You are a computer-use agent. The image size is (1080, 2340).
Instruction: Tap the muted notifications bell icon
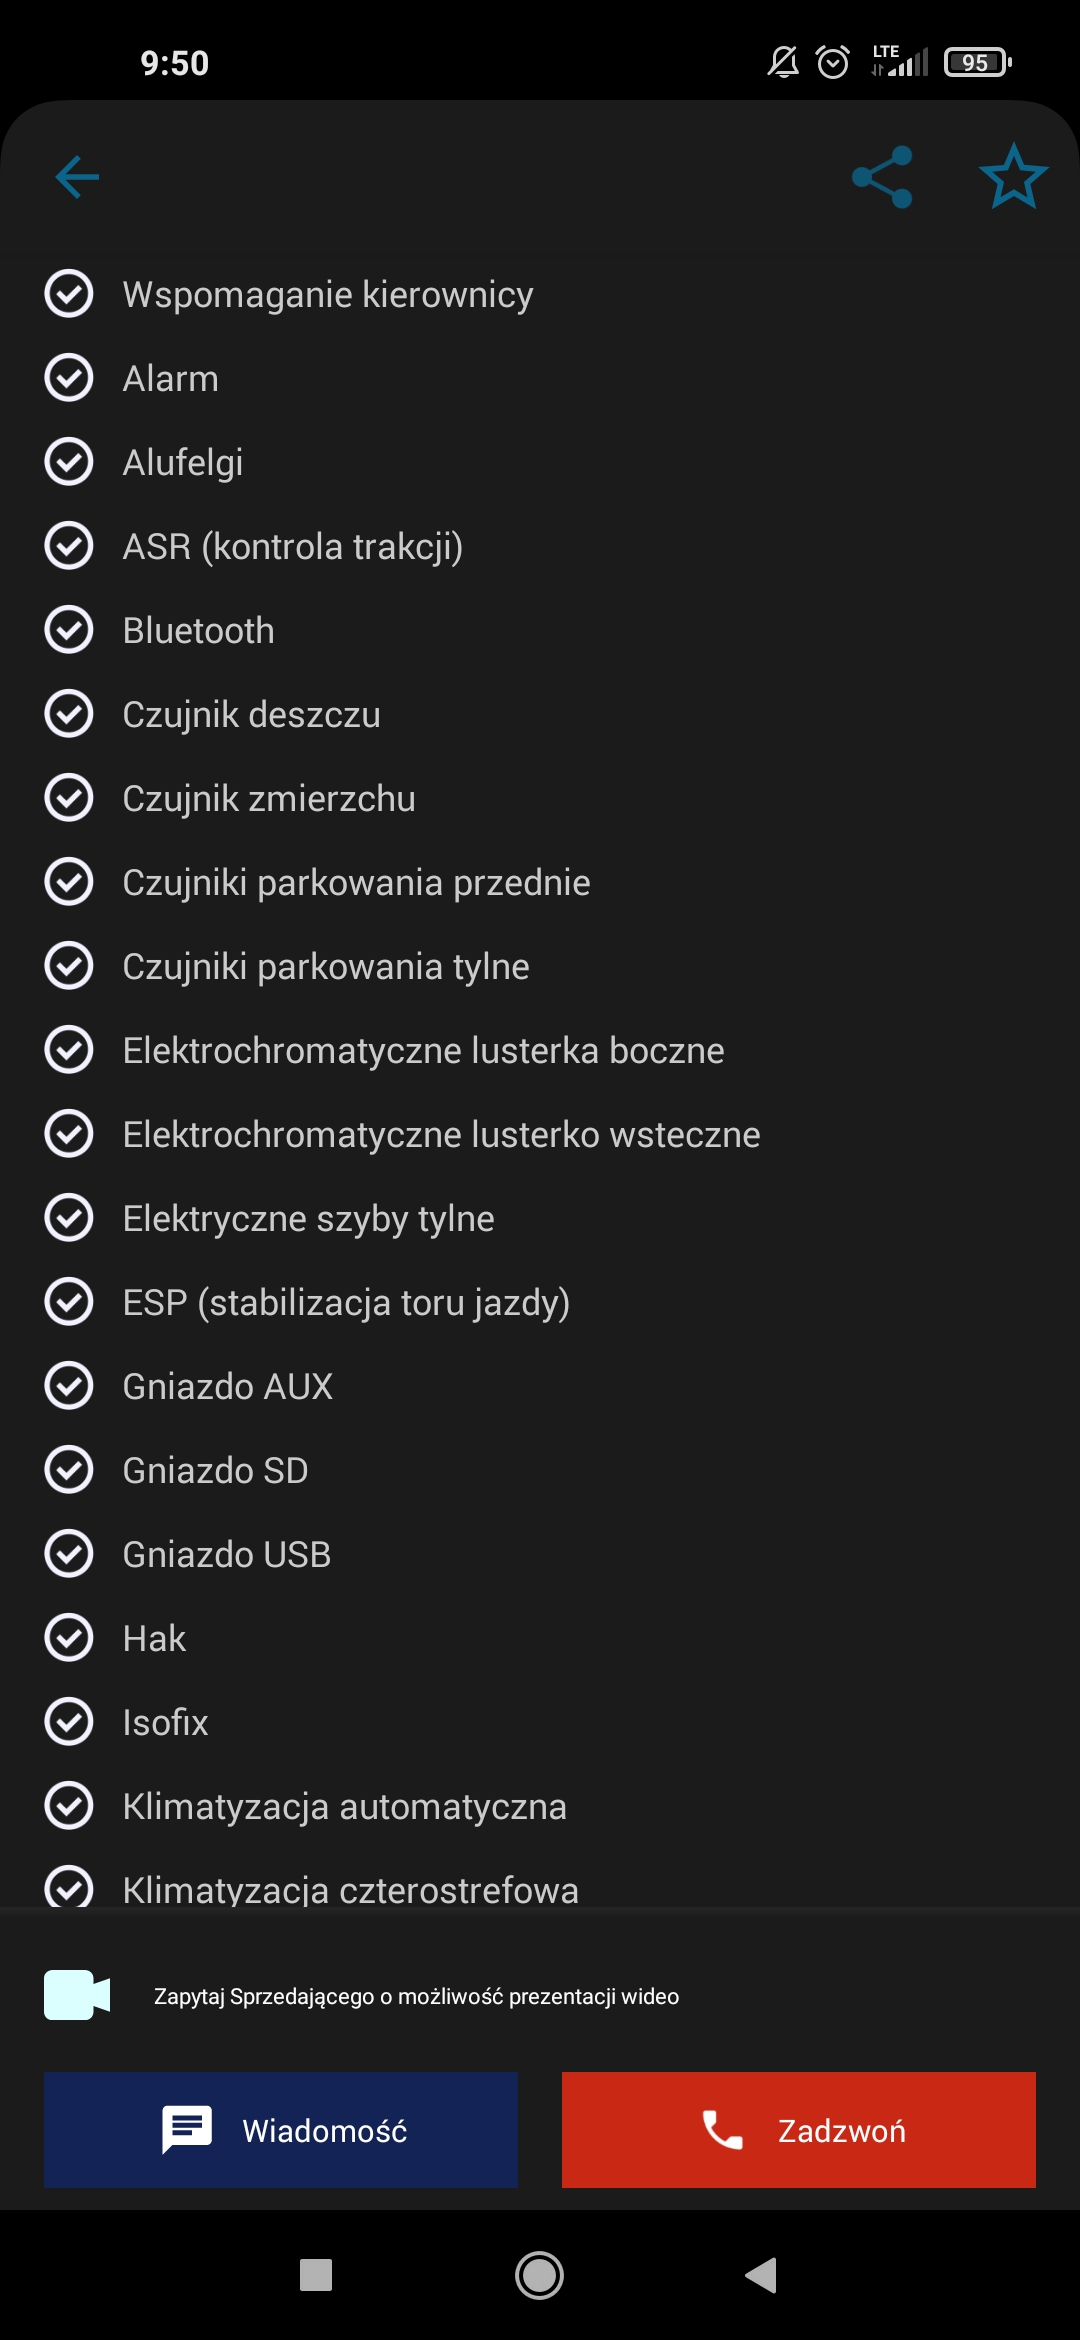pos(783,62)
